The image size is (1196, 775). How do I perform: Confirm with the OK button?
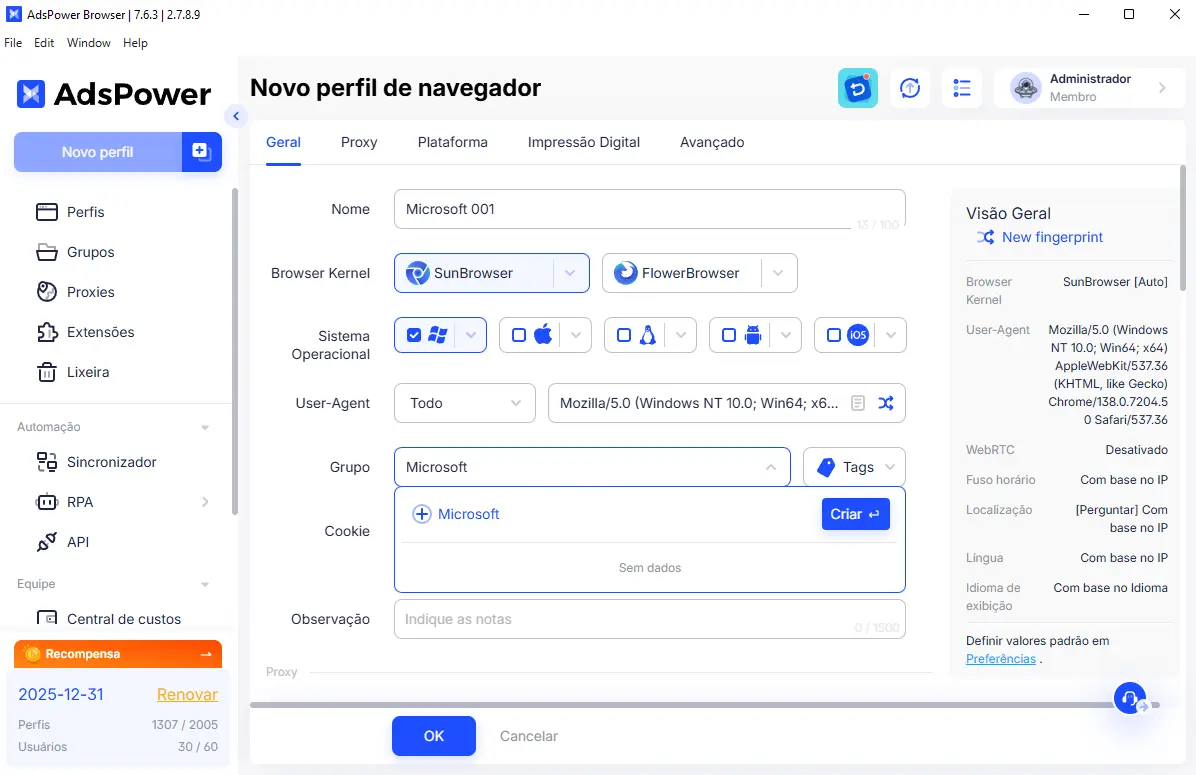coord(434,736)
